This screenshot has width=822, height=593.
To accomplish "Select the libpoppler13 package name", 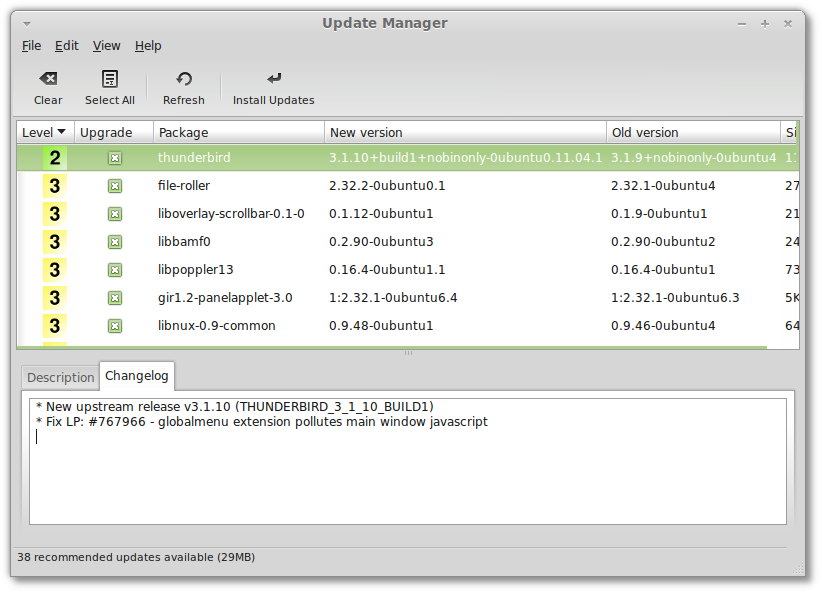I will pos(196,270).
